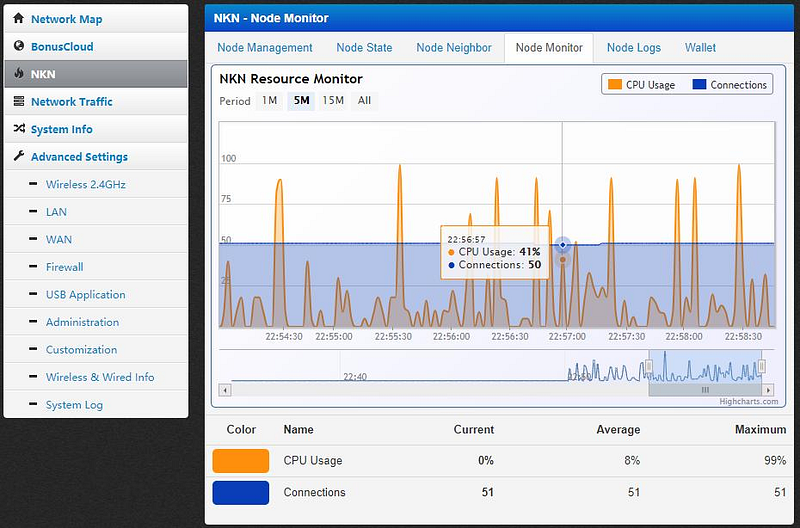Set period to 5M
The width and height of the screenshot is (800, 528).
[301, 100]
